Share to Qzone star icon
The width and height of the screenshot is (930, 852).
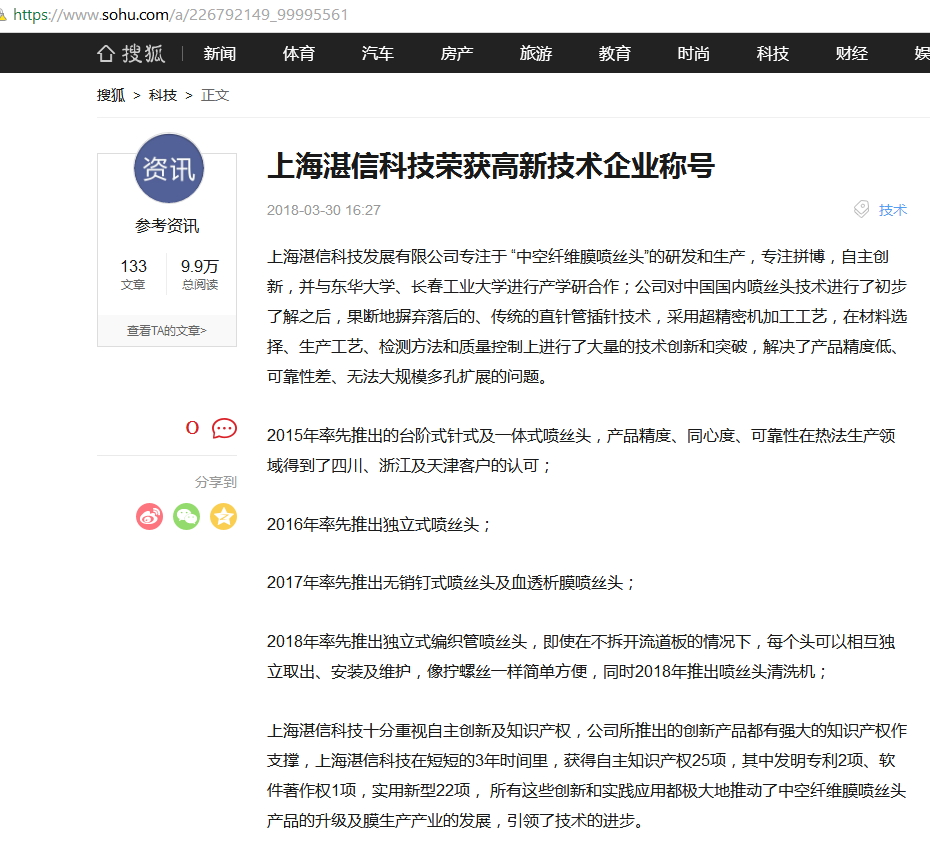click(223, 516)
